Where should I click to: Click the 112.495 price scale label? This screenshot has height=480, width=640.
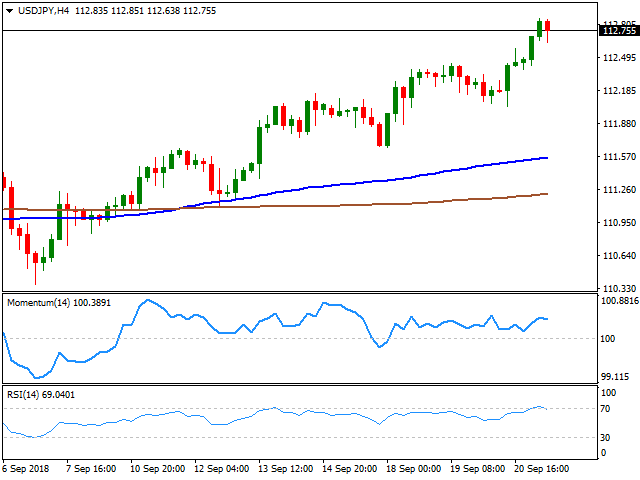pyautogui.click(x=619, y=58)
